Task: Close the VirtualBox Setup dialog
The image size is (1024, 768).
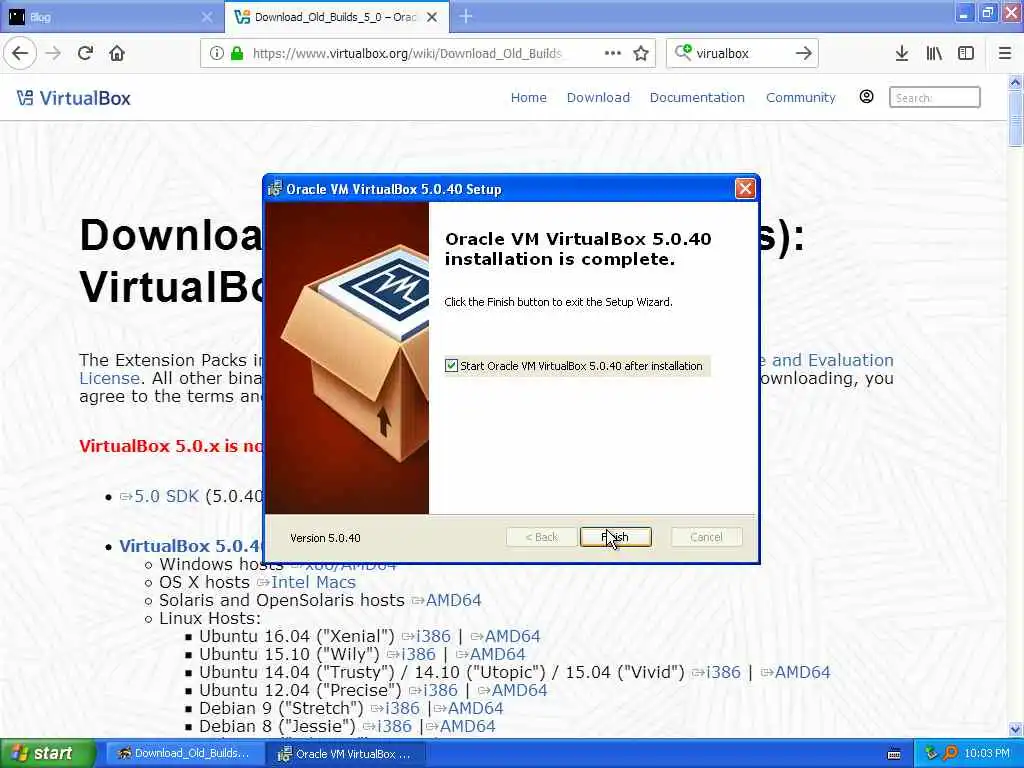Action: 744,189
